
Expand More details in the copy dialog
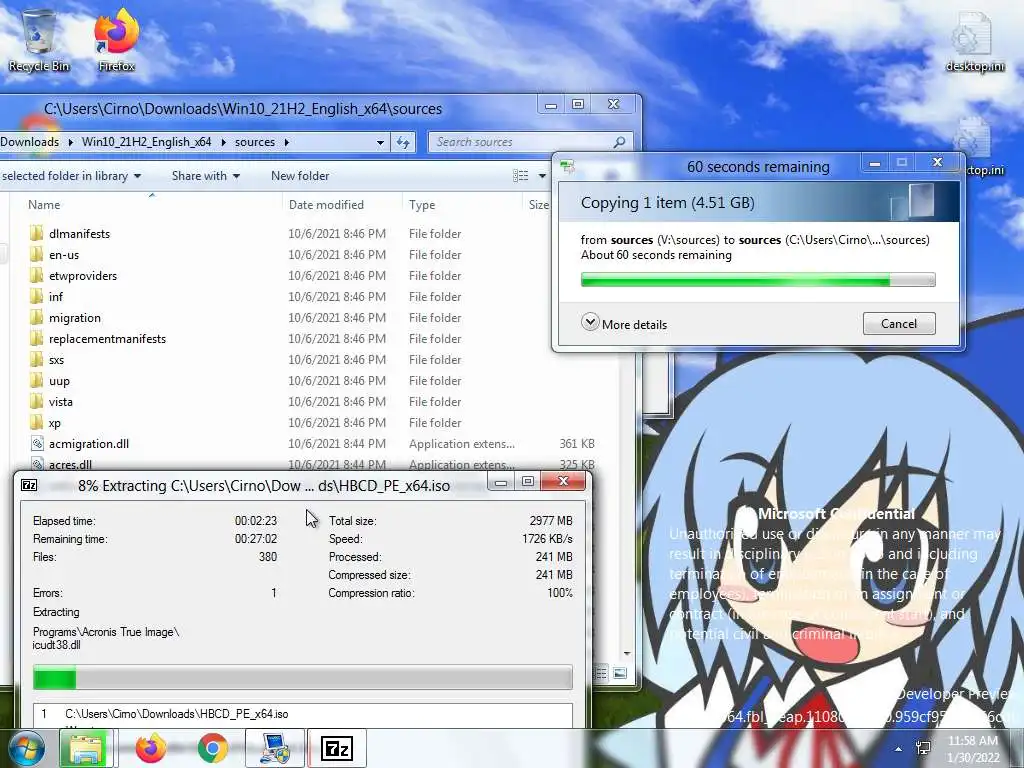pos(624,323)
